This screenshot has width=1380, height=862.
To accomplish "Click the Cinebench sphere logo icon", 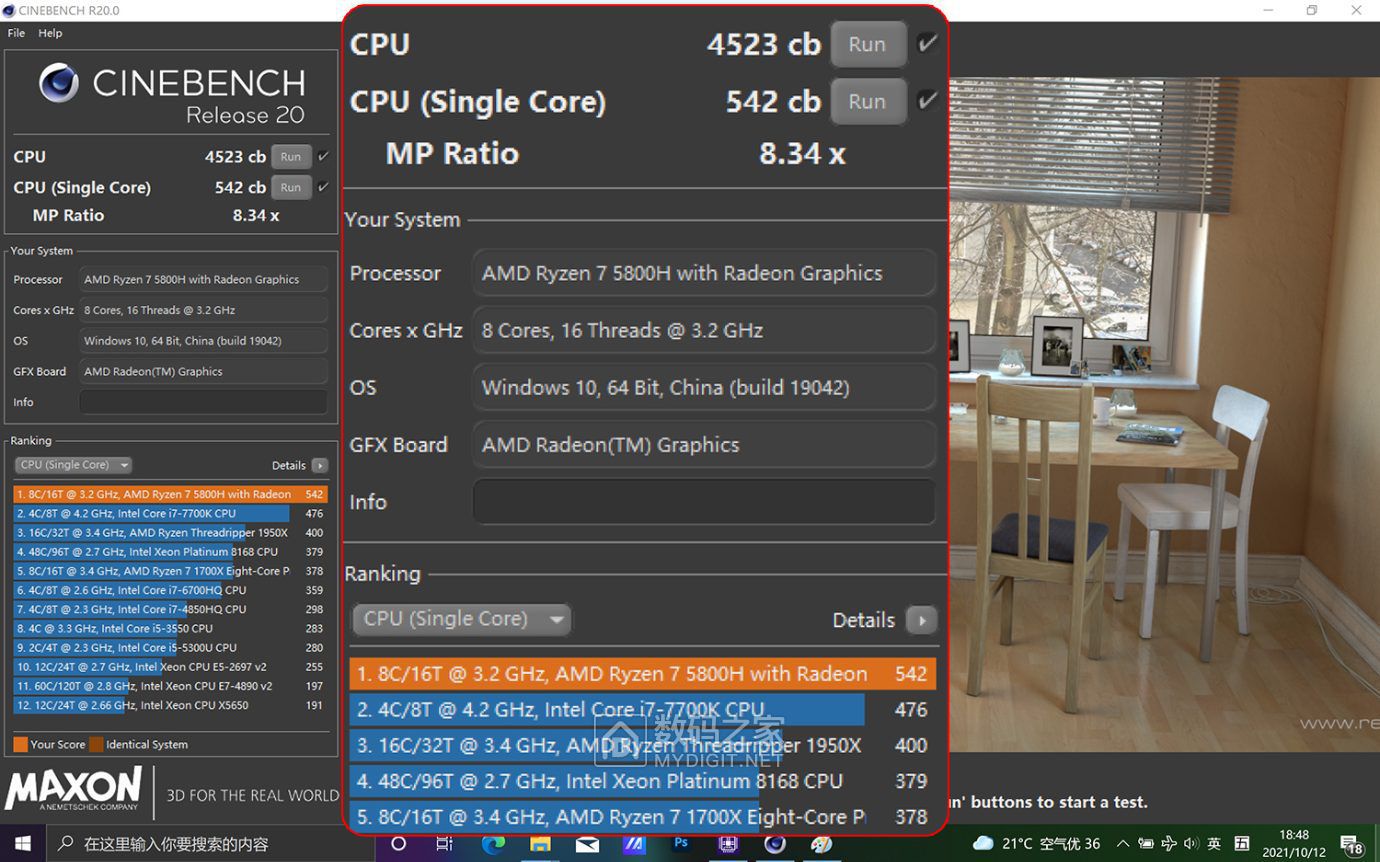I will coord(59,83).
